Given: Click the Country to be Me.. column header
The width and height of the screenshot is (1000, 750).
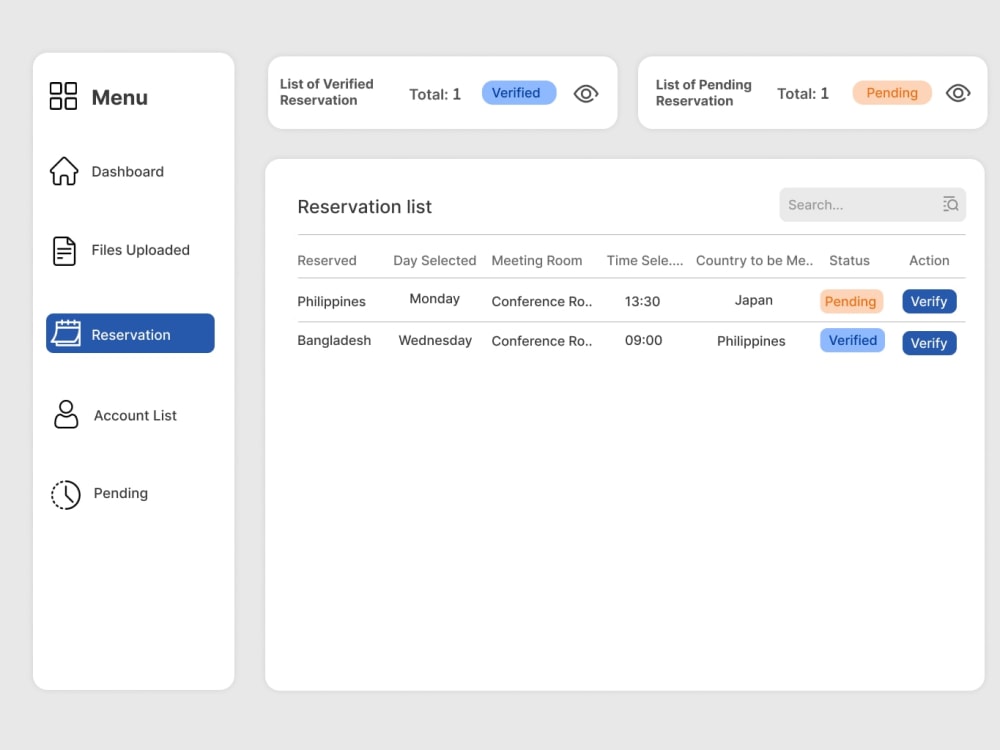Looking at the screenshot, I should point(754,260).
